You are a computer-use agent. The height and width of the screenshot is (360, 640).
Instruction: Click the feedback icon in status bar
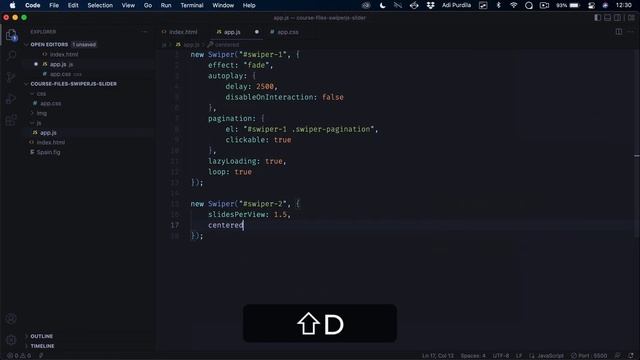(618, 356)
